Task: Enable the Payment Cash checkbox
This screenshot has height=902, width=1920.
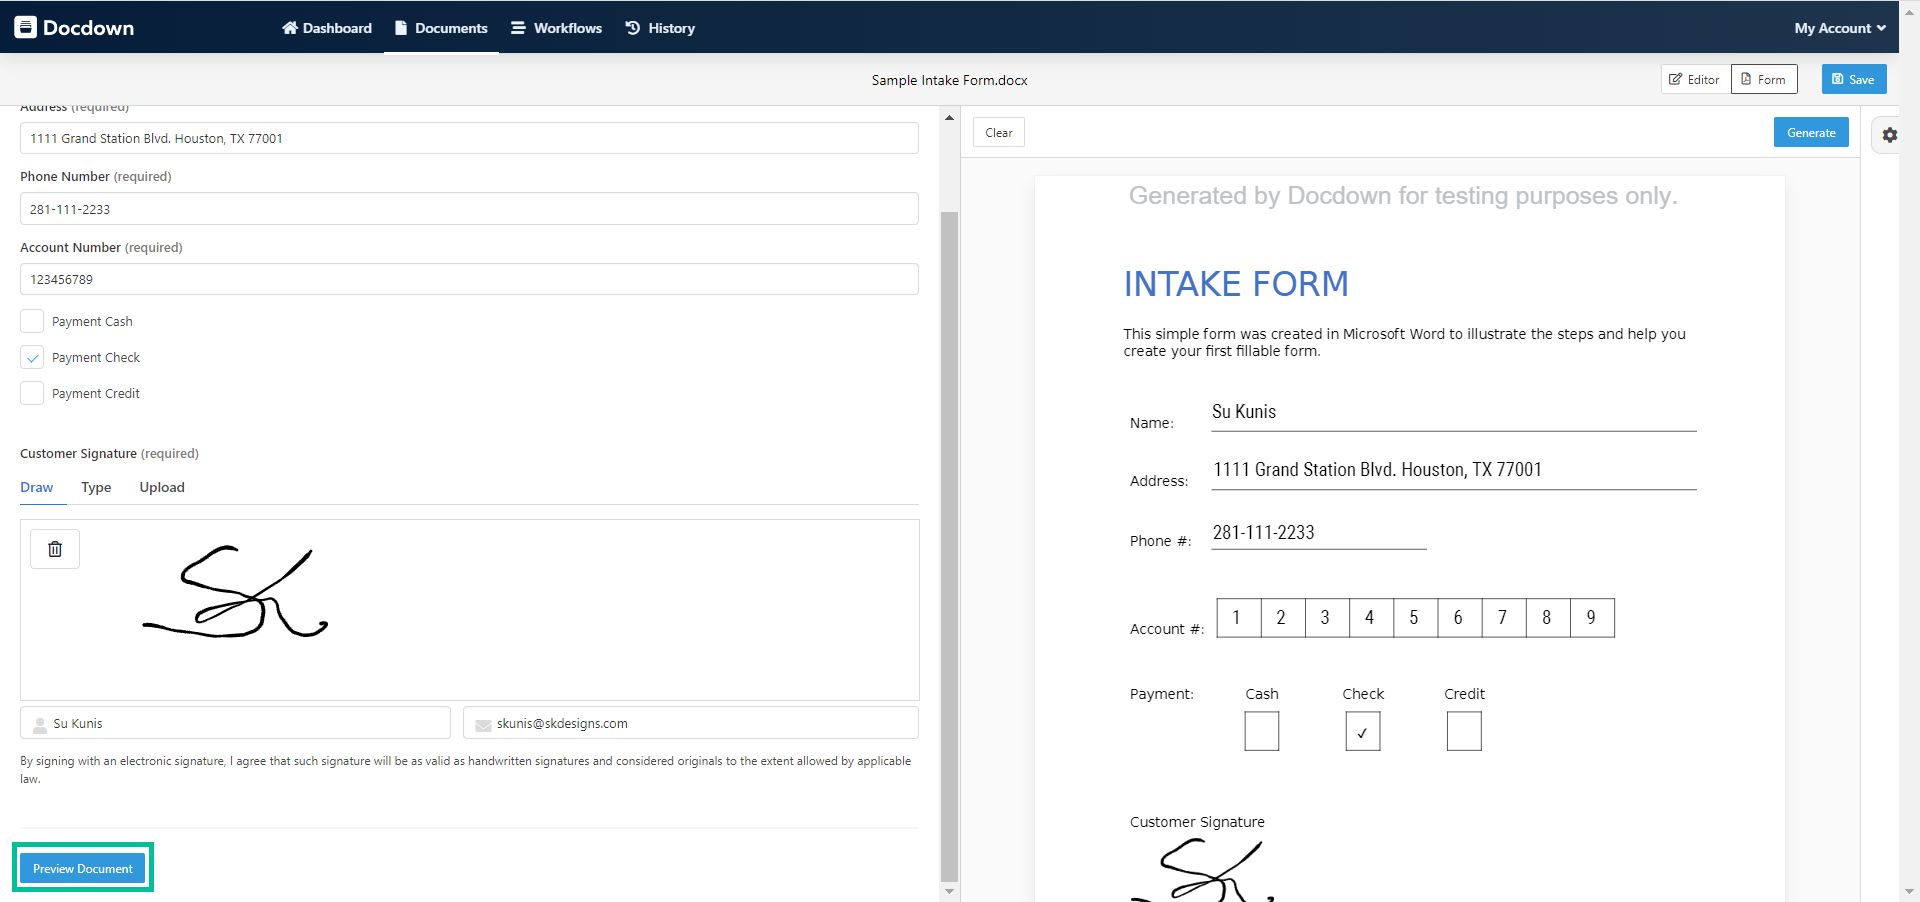Action: 32,321
